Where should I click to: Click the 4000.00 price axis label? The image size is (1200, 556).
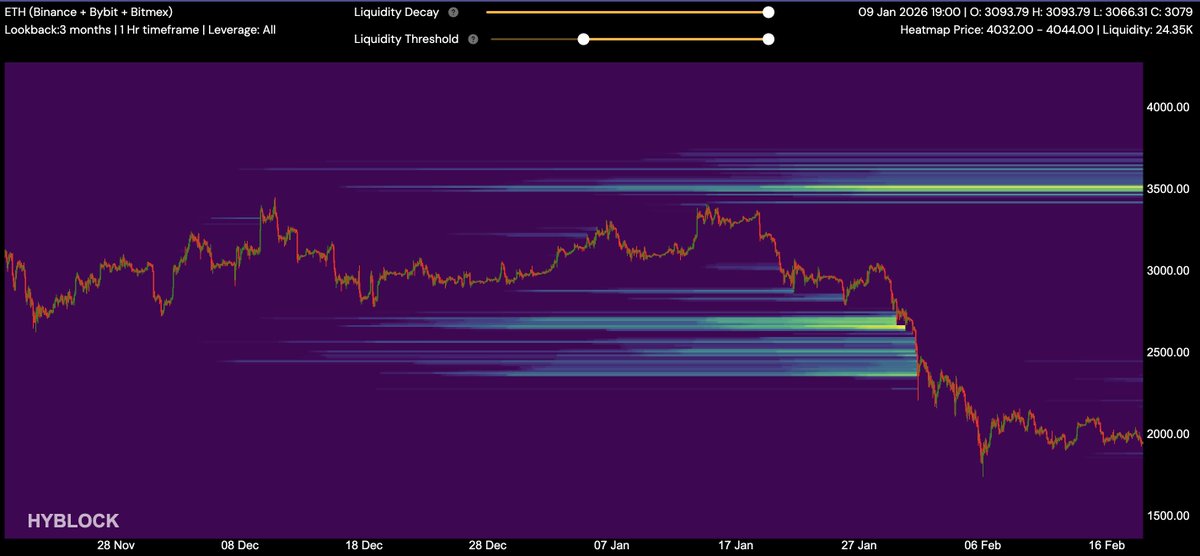click(1168, 107)
